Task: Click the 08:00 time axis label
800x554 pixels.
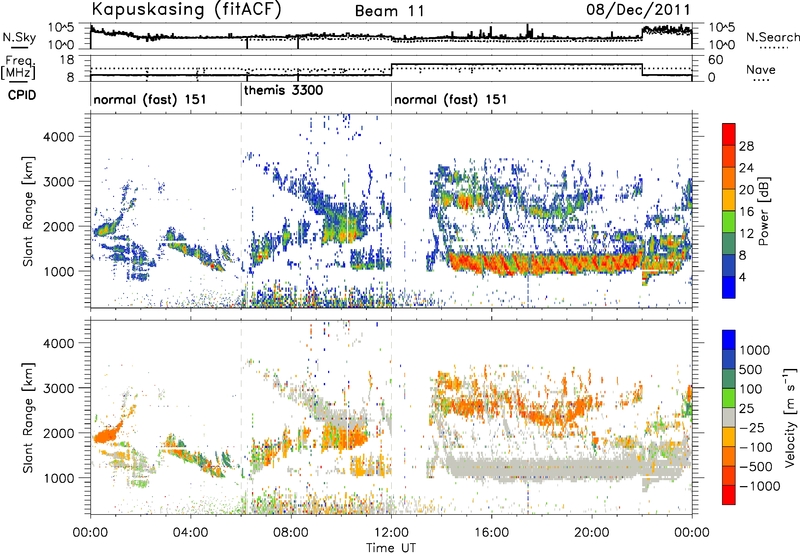Action: (x=291, y=533)
